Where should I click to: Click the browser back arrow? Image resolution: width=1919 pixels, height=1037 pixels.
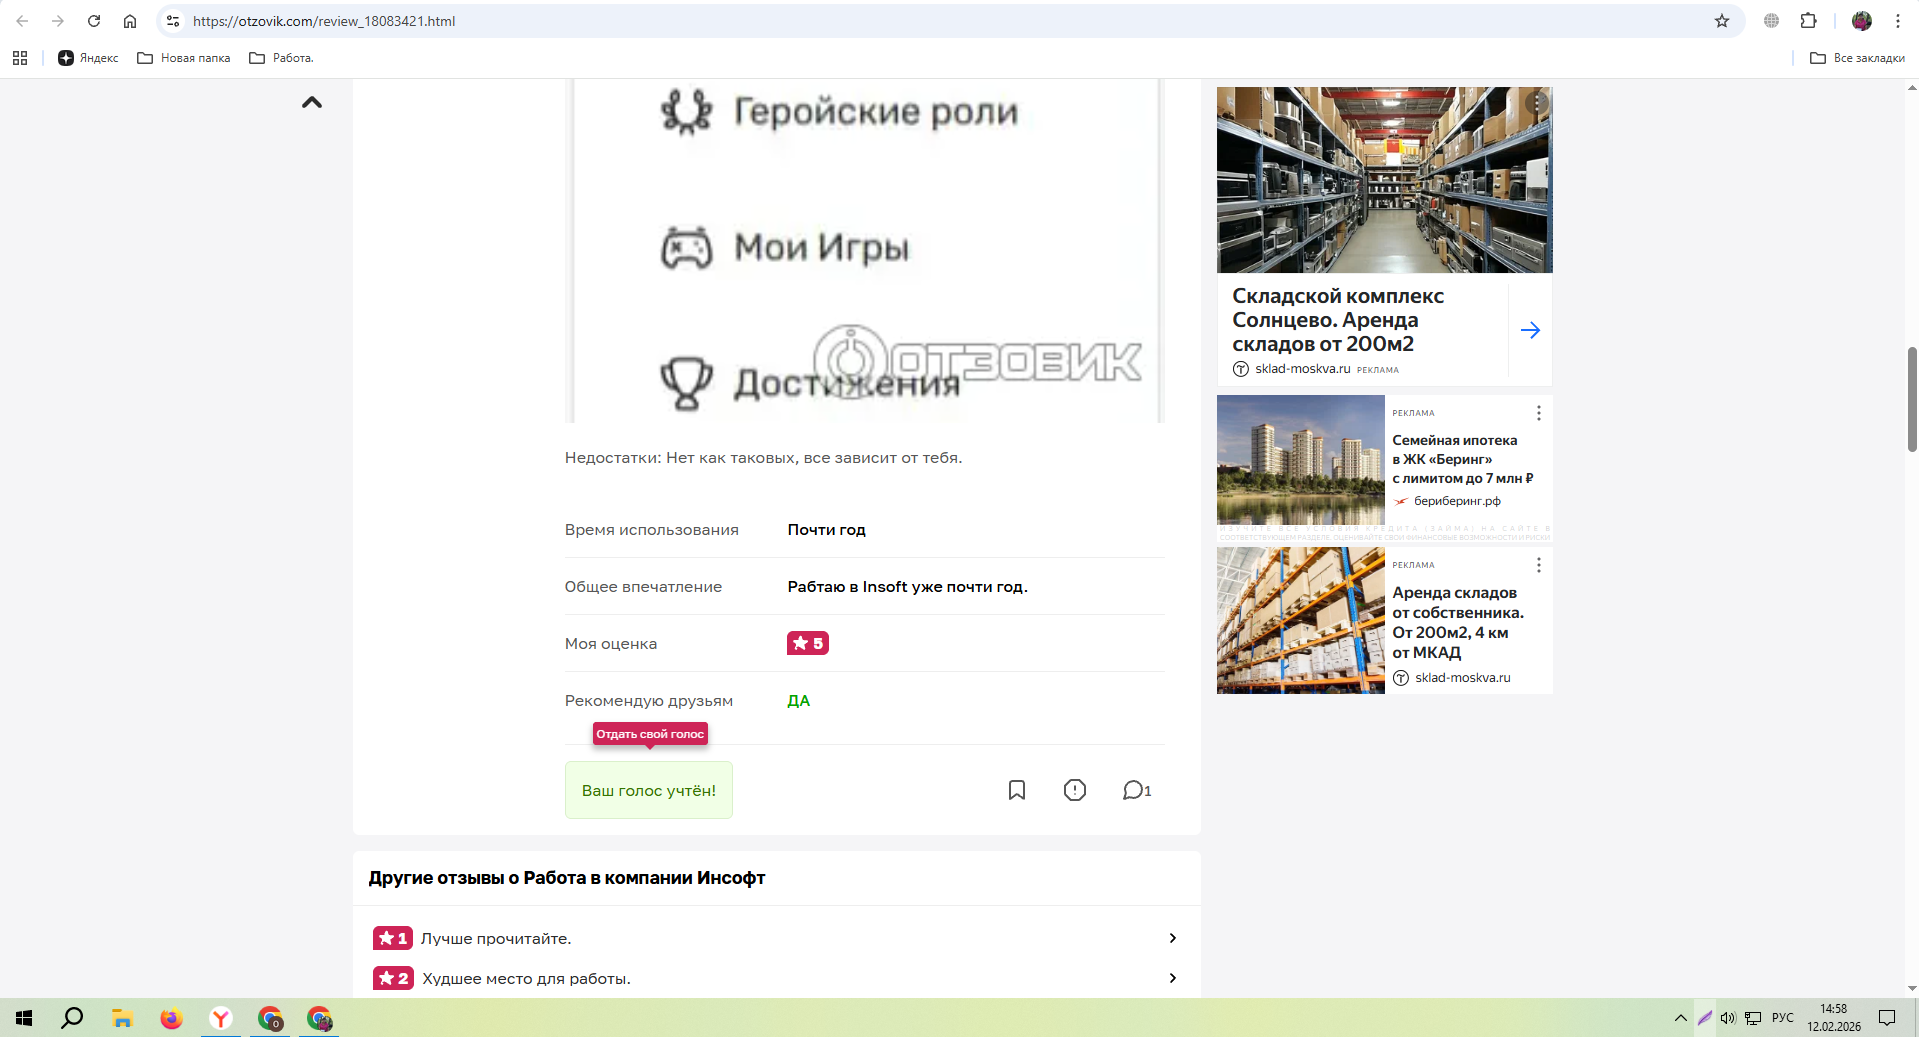22,21
